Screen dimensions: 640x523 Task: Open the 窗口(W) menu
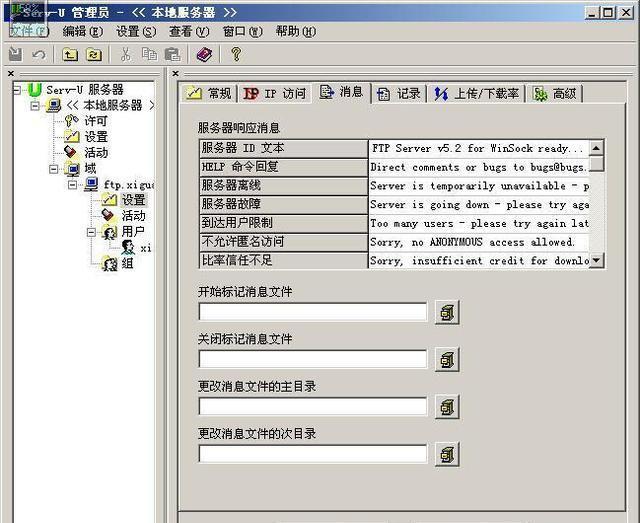pos(242,31)
